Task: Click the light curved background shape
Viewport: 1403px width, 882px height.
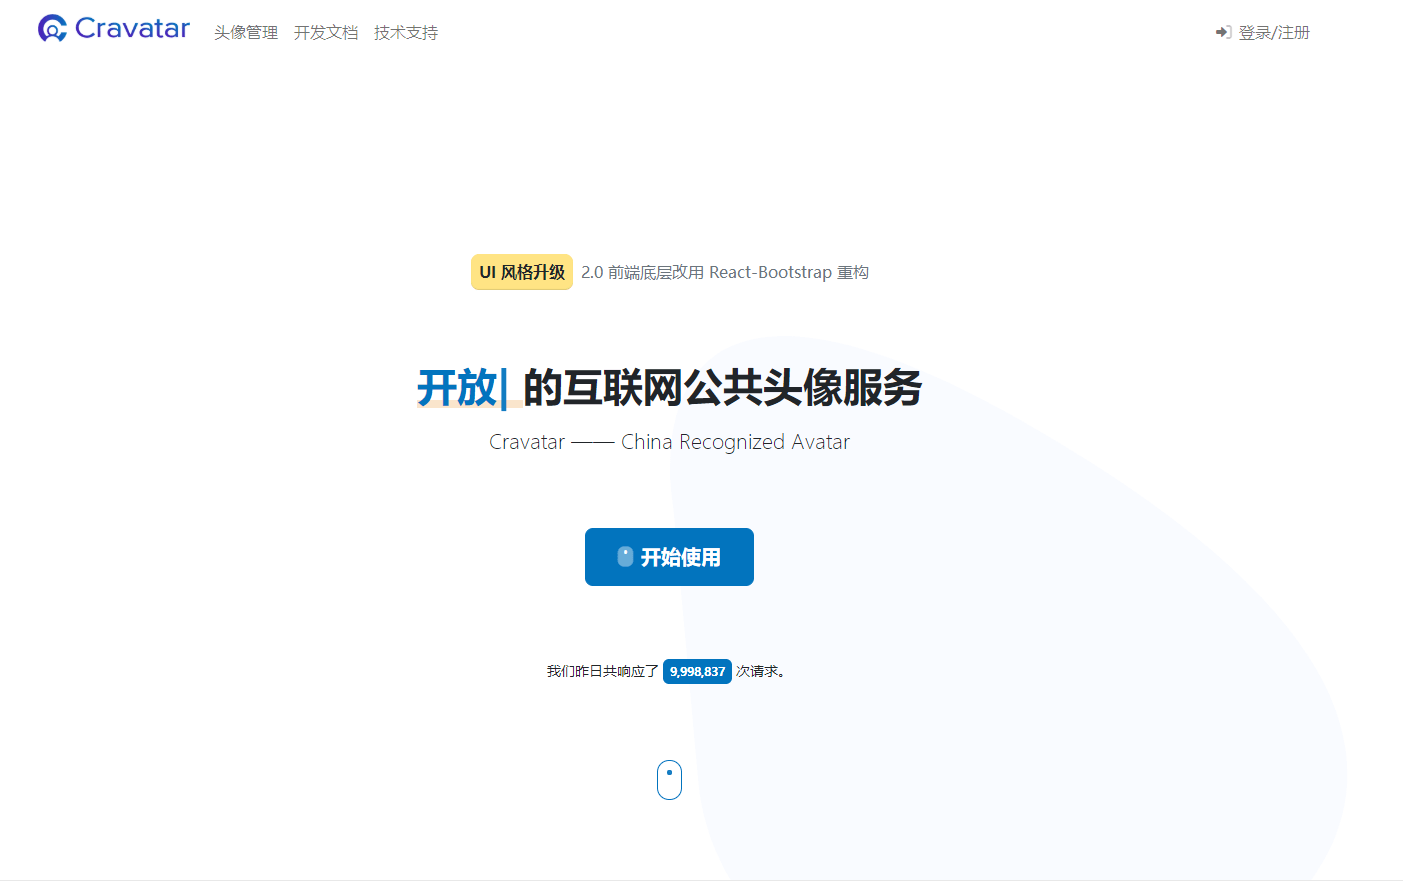Action: (1100, 650)
